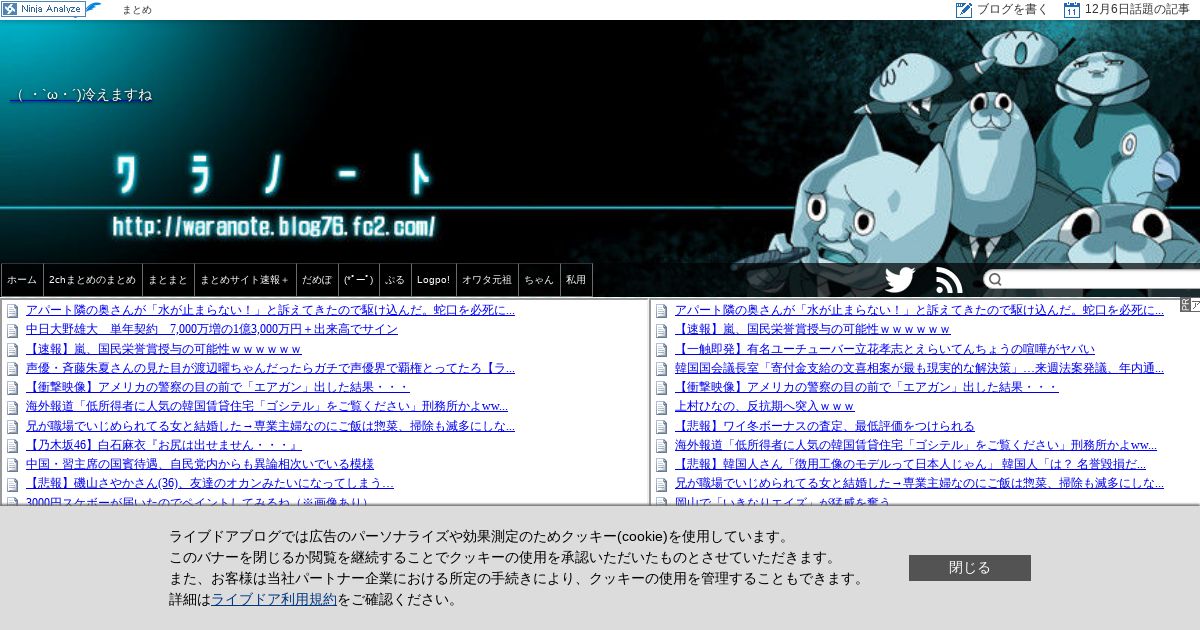The width and height of the screenshot is (1200, 630).
Task: Open the ちゃん menu item
Action: tap(539, 280)
